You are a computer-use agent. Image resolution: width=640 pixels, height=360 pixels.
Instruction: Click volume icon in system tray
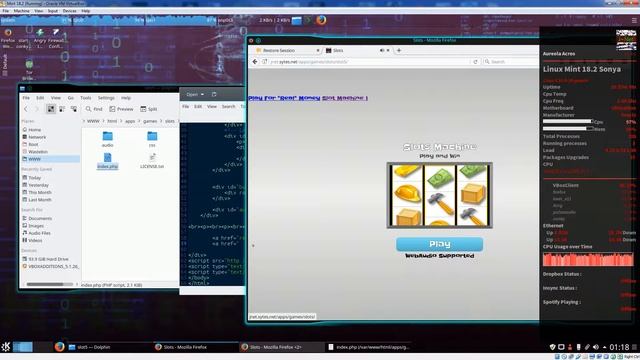(596, 347)
